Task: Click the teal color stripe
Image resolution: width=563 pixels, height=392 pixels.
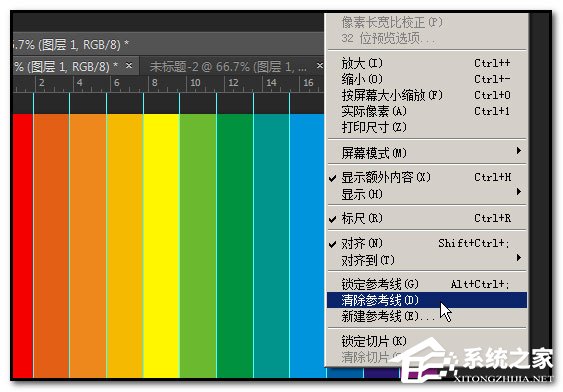Action: click(x=271, y=246)
